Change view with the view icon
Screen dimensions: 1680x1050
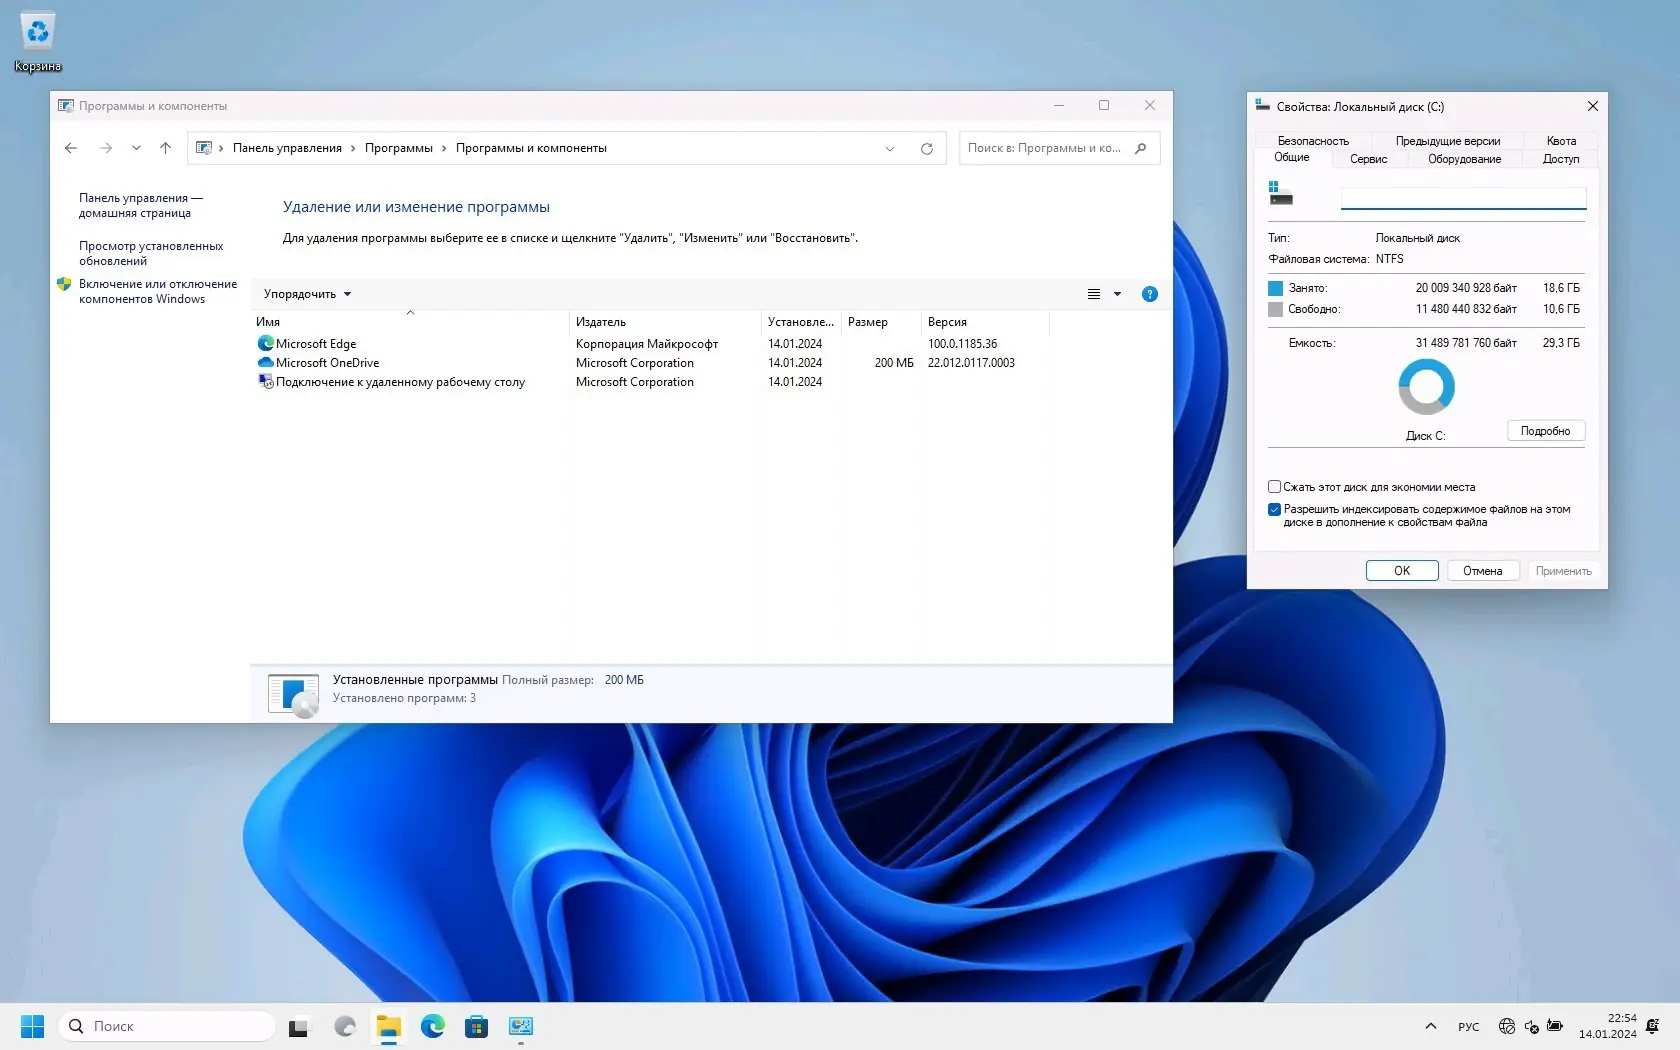(1094, 294)
